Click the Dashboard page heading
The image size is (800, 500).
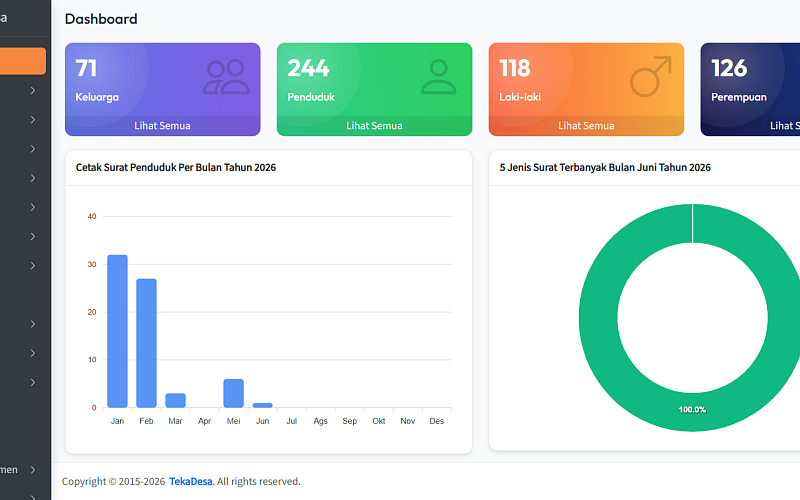[101, 19]
